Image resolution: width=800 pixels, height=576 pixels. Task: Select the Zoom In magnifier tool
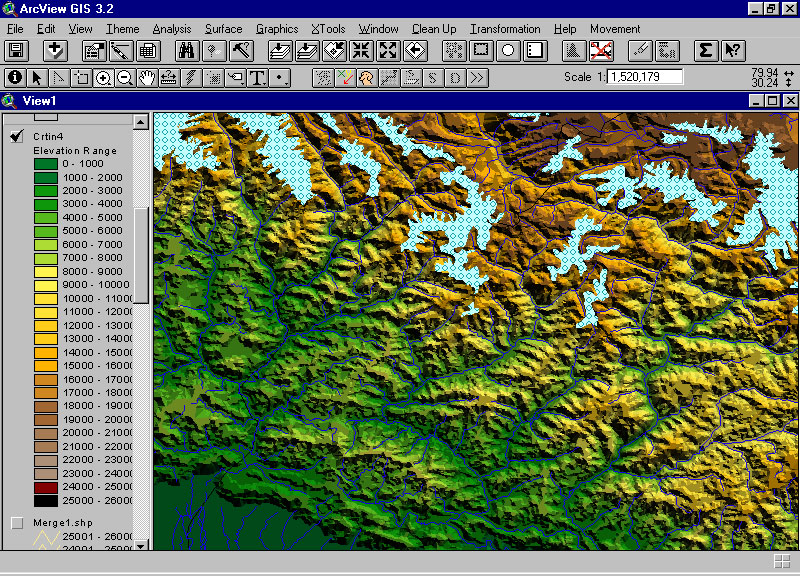pos(103,77)
